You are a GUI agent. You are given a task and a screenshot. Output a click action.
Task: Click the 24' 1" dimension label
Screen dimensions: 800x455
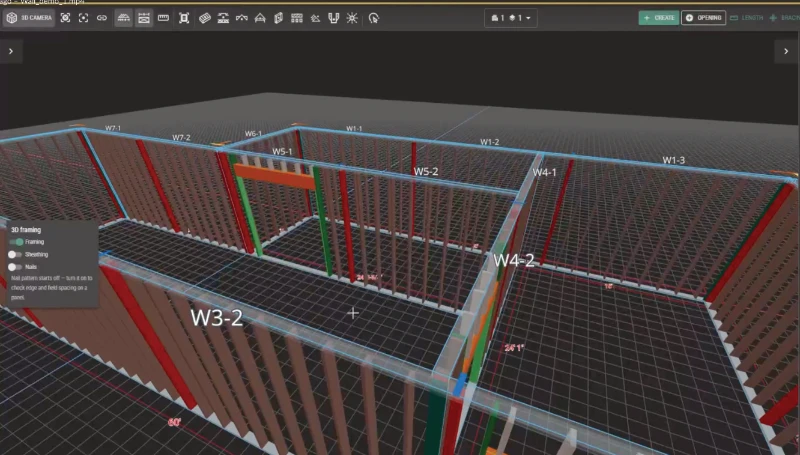coord(514,348)
